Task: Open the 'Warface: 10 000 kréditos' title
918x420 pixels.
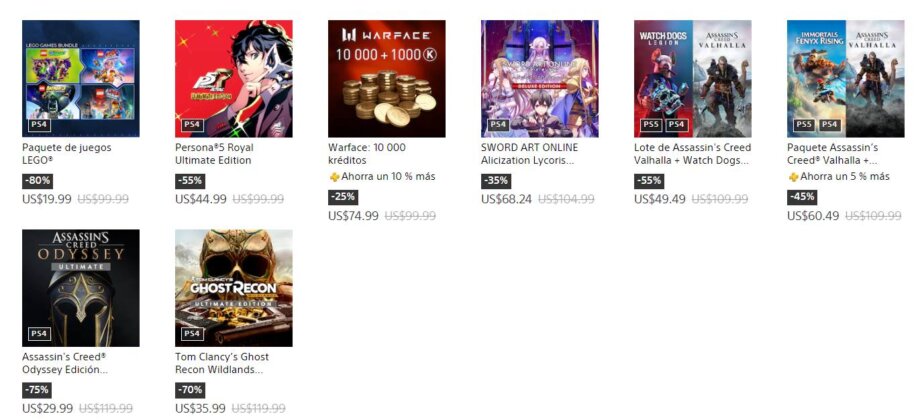Action: point(367,154)
